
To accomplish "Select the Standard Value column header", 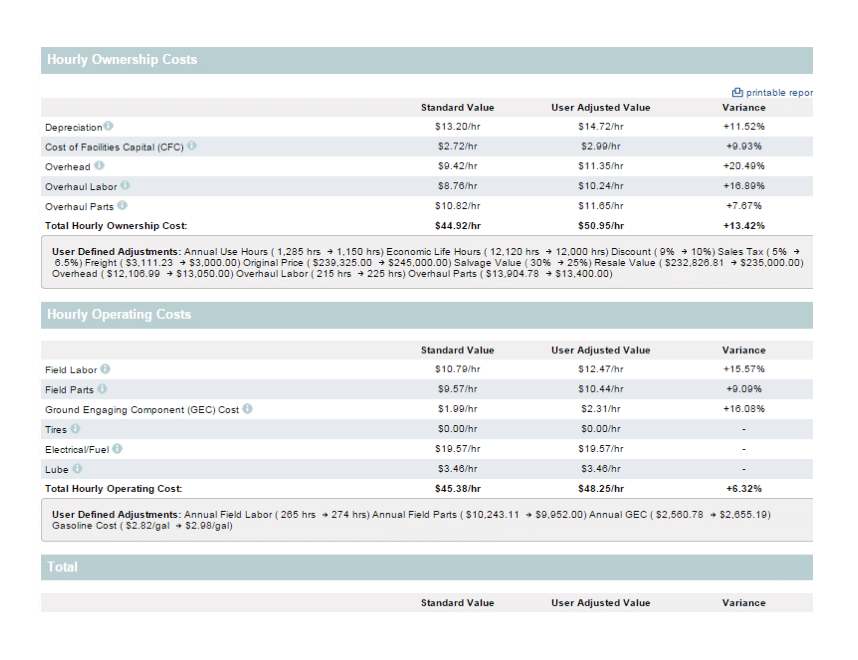I will (457, 107).
